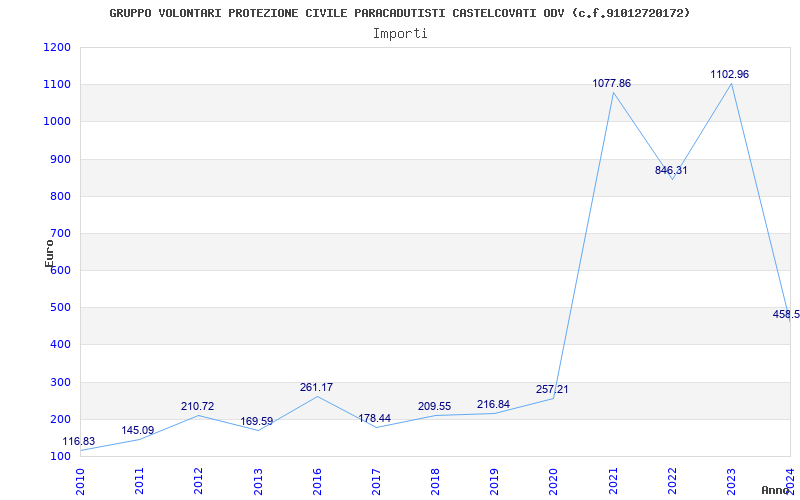Click the 2018 x-axis year label

tap(435, 481)
